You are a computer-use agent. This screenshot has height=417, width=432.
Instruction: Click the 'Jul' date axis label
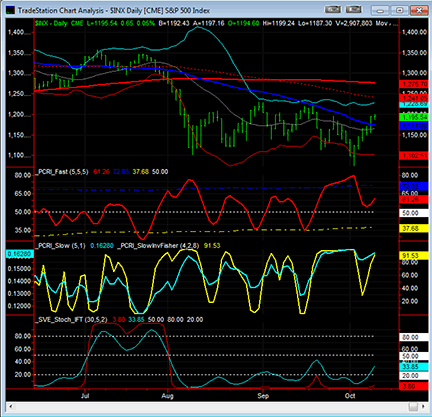point(85,396)
